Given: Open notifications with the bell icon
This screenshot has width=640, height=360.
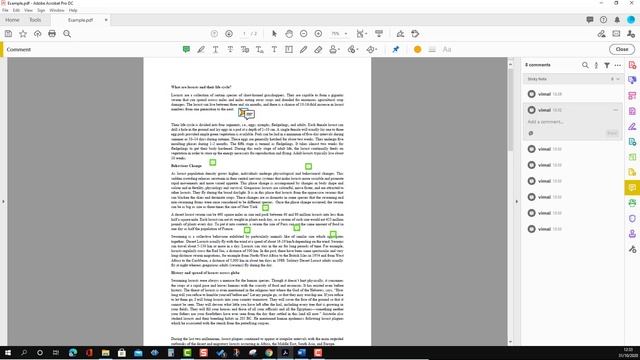Looking at the screenshot, I should pos(617,20).
